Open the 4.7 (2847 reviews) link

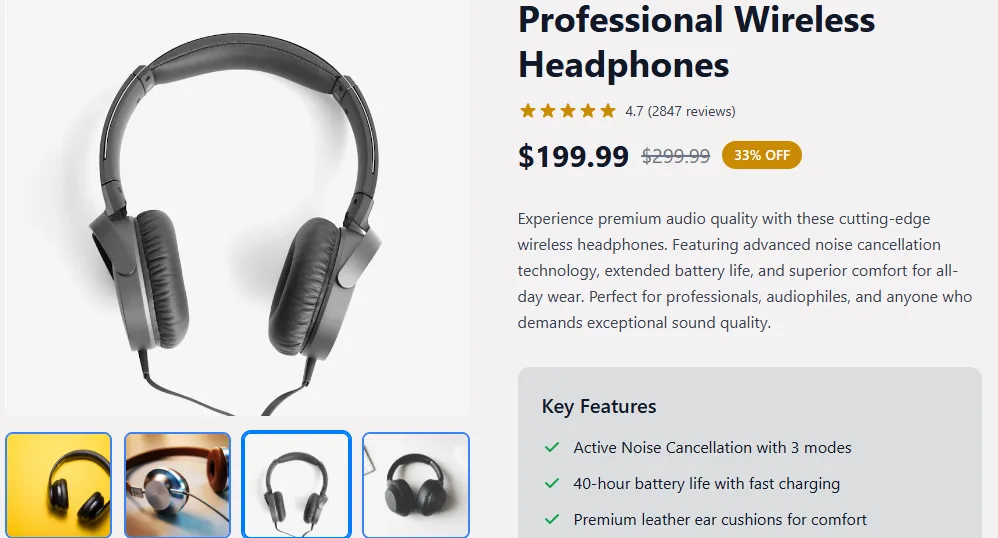click(x=680, y=111)
